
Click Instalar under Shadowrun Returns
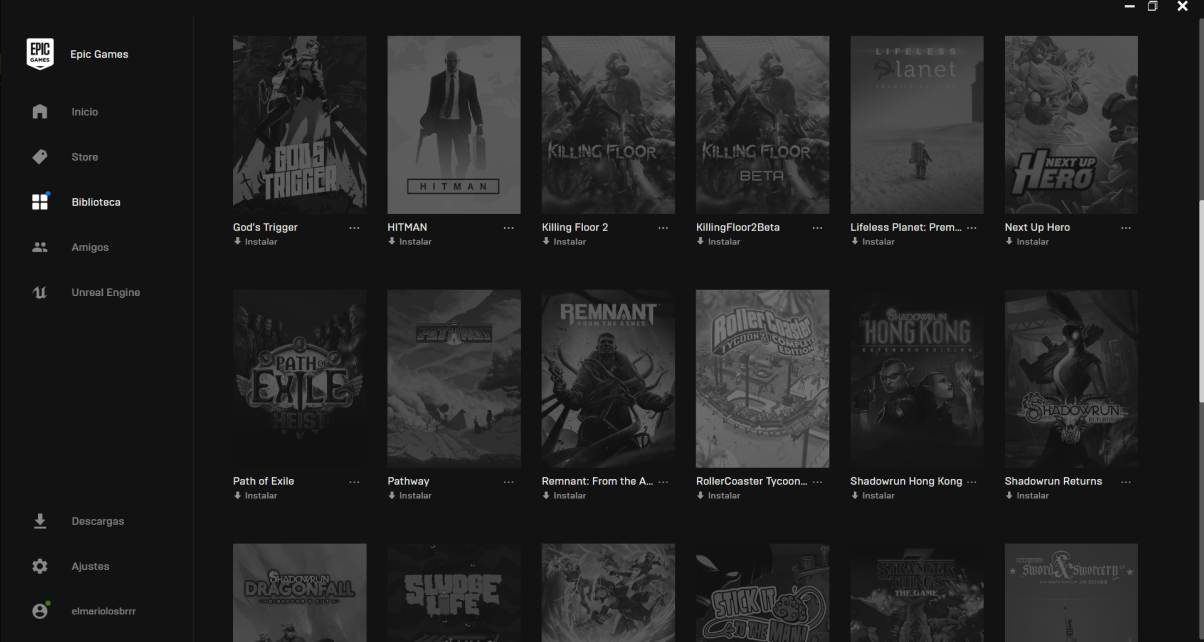pos(1027,496)
